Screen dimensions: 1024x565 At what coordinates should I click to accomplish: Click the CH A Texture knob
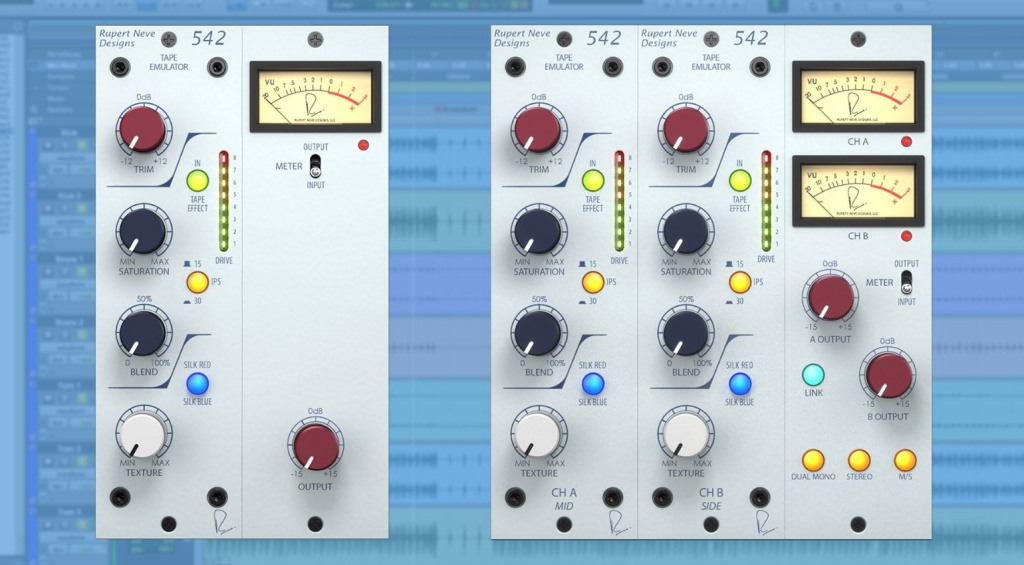point(538,434)
